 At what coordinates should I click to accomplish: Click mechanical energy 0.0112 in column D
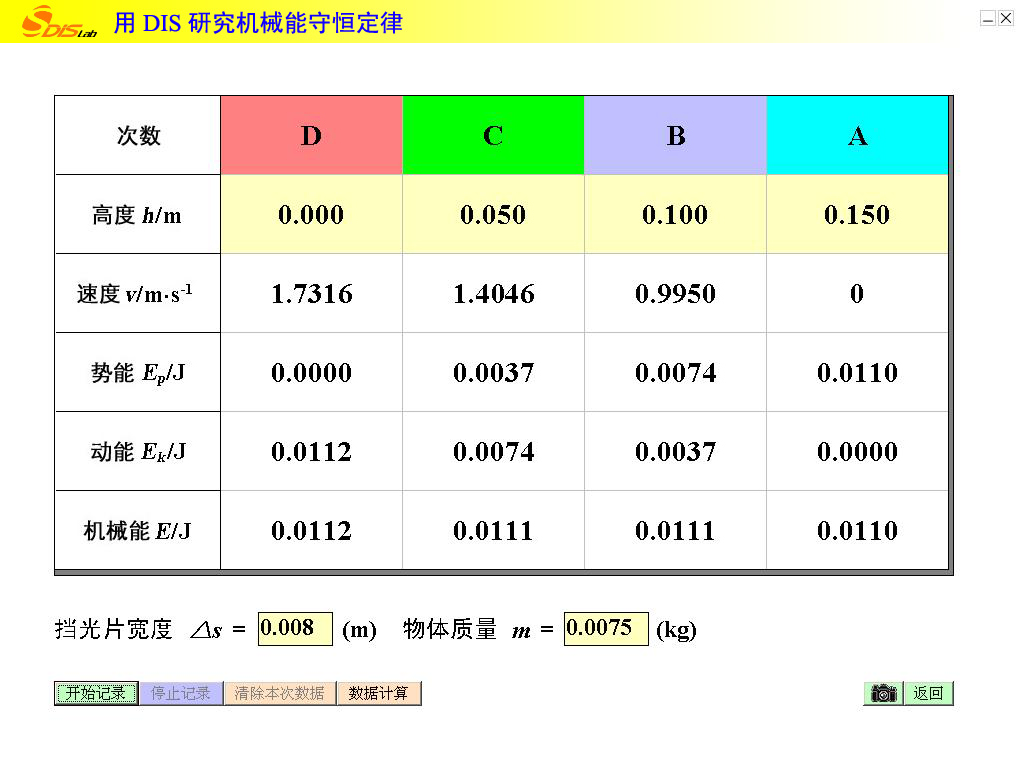point(311,531)
